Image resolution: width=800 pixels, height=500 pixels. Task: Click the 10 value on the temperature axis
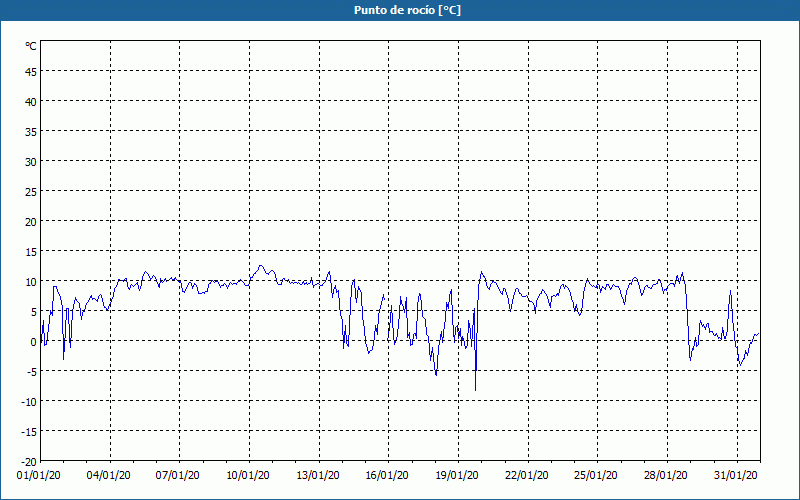coord(31,282)
